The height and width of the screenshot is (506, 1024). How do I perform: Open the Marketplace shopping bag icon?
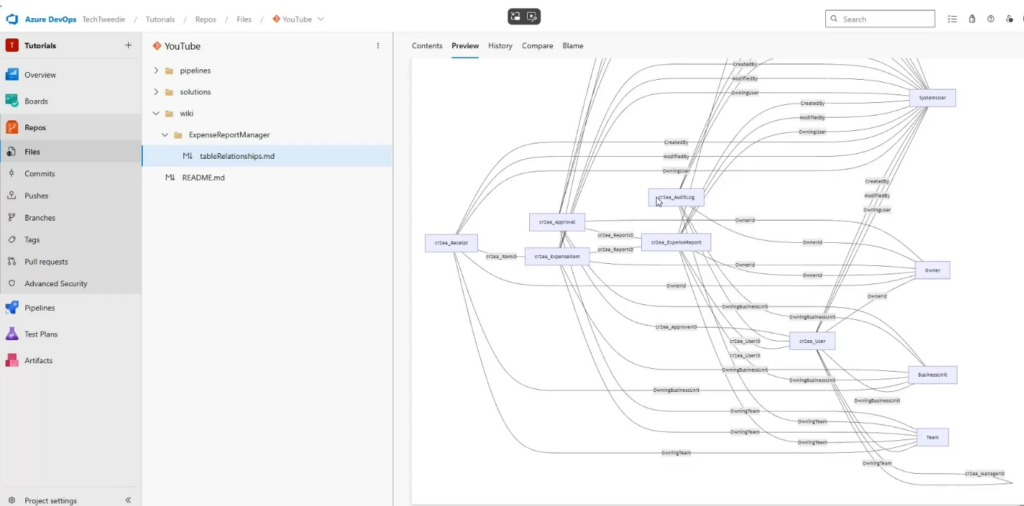point(971,19)
